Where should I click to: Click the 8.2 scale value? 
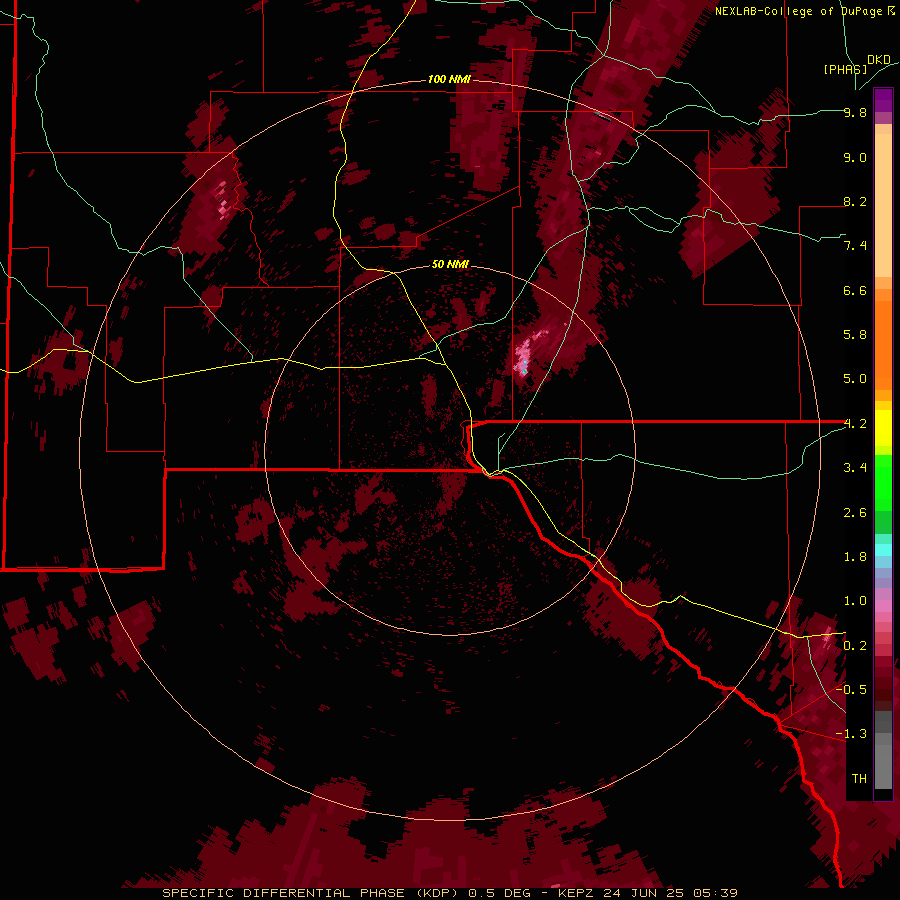[855, 201]
